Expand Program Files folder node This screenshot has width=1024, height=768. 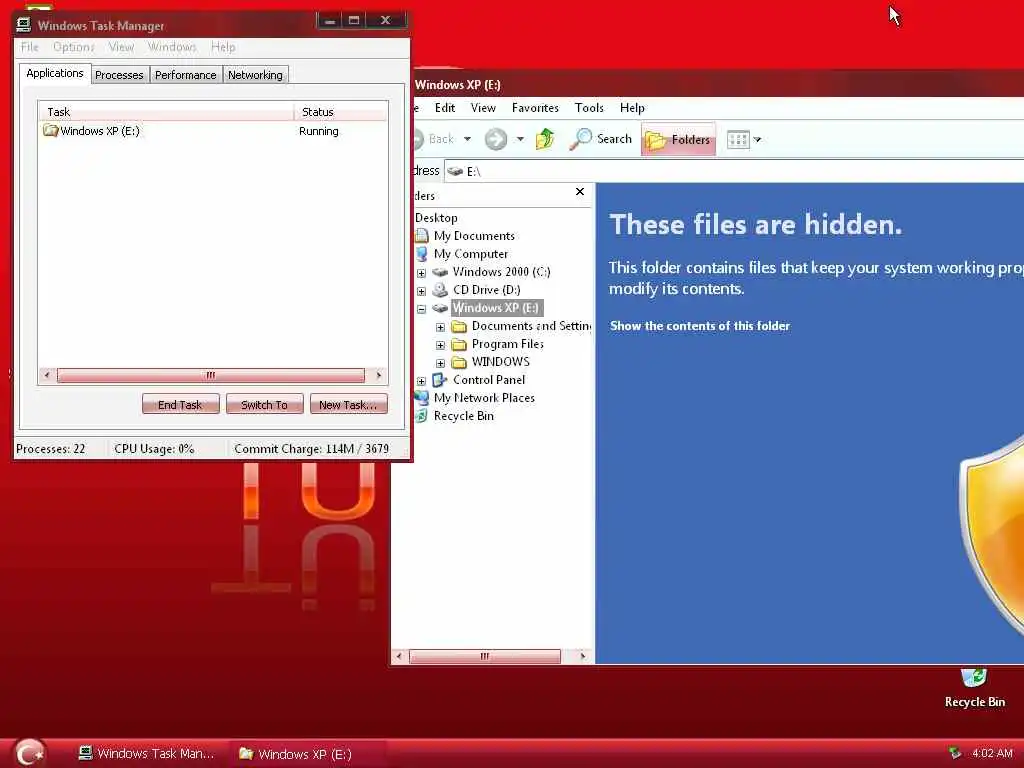(x=440, y=345)
